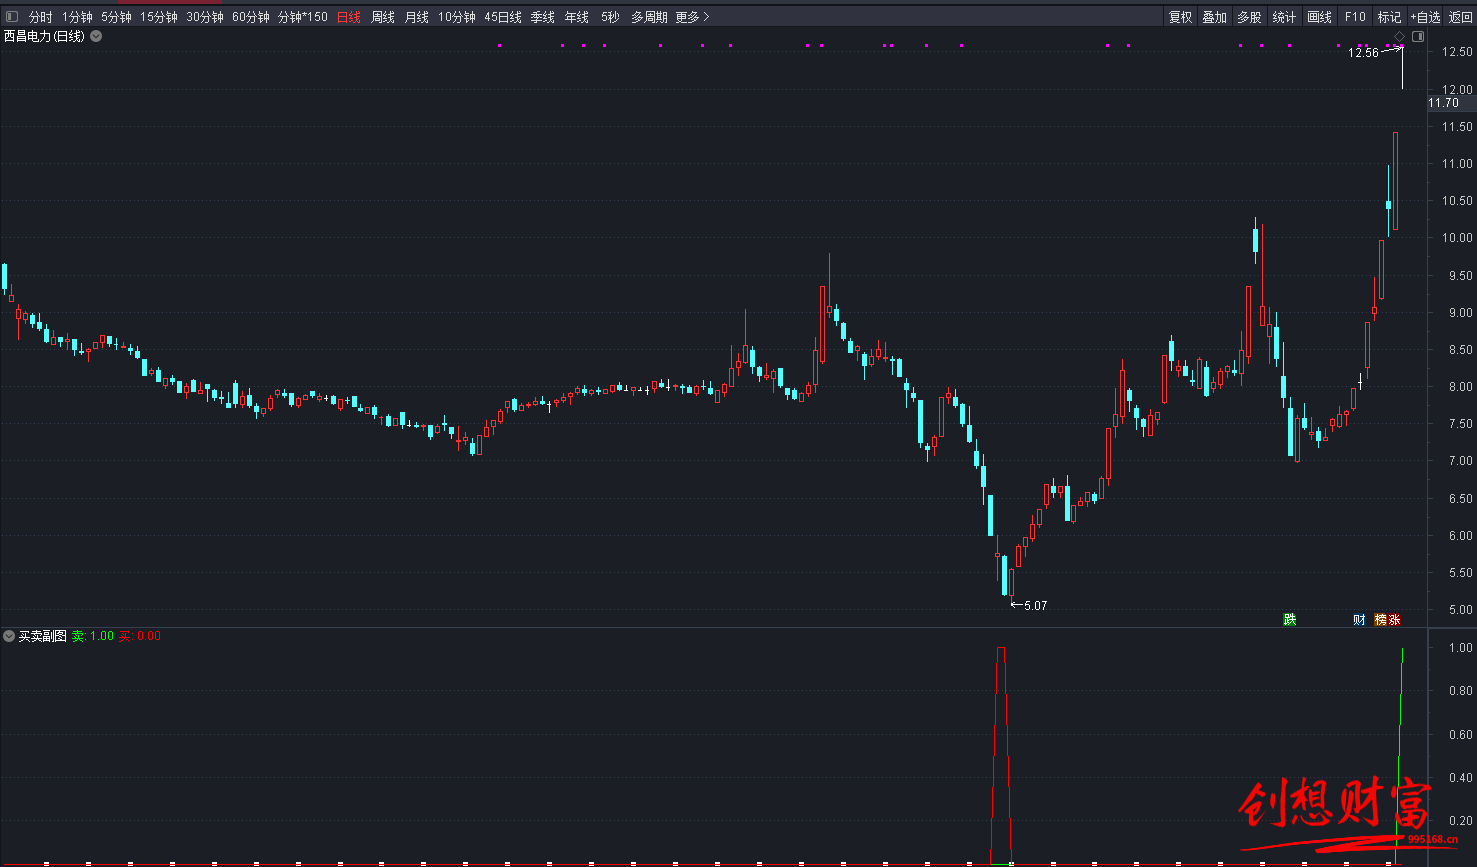Screen dimensions: 1477x867
Task: Select the 分钟*150 period tab
Action: pos(303,17)
